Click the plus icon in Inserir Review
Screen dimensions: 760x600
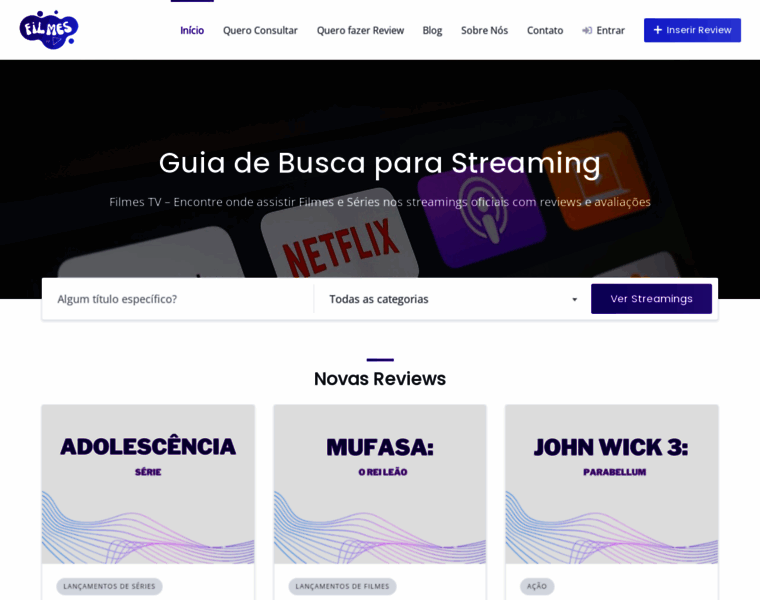tap(658, 30)
